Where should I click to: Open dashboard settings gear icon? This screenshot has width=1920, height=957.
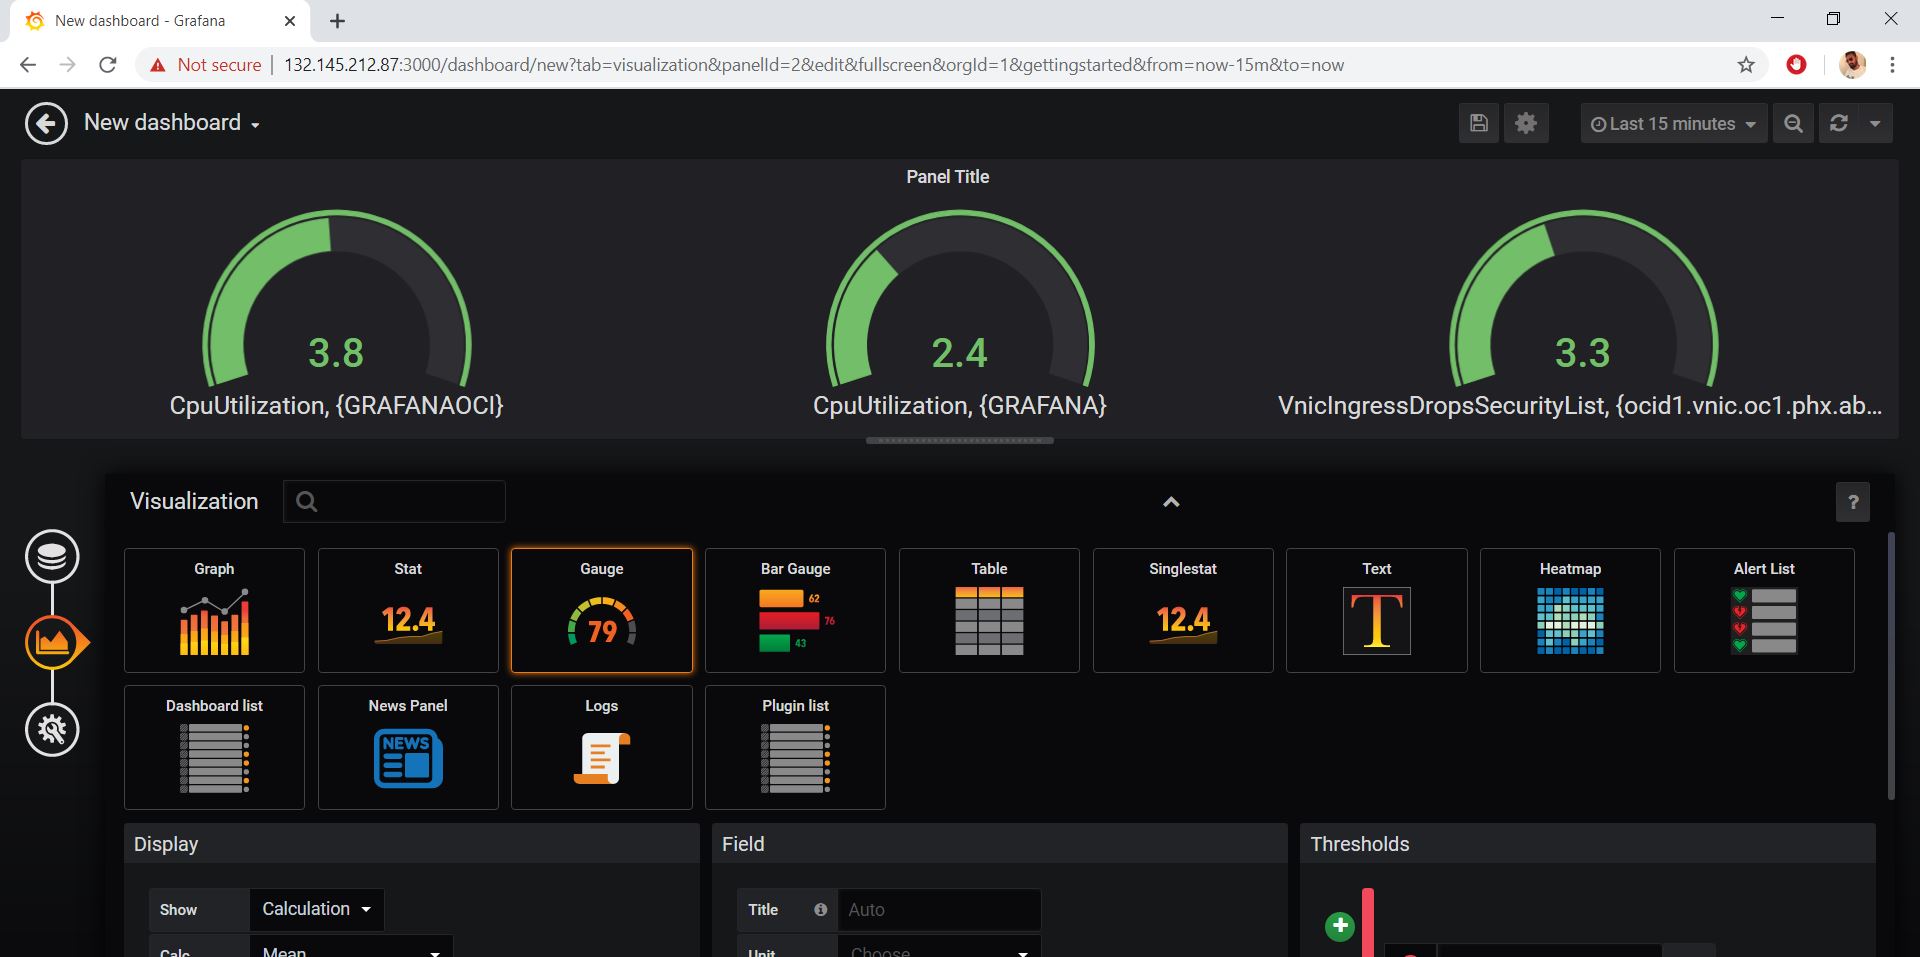[x=1525, y=123]
